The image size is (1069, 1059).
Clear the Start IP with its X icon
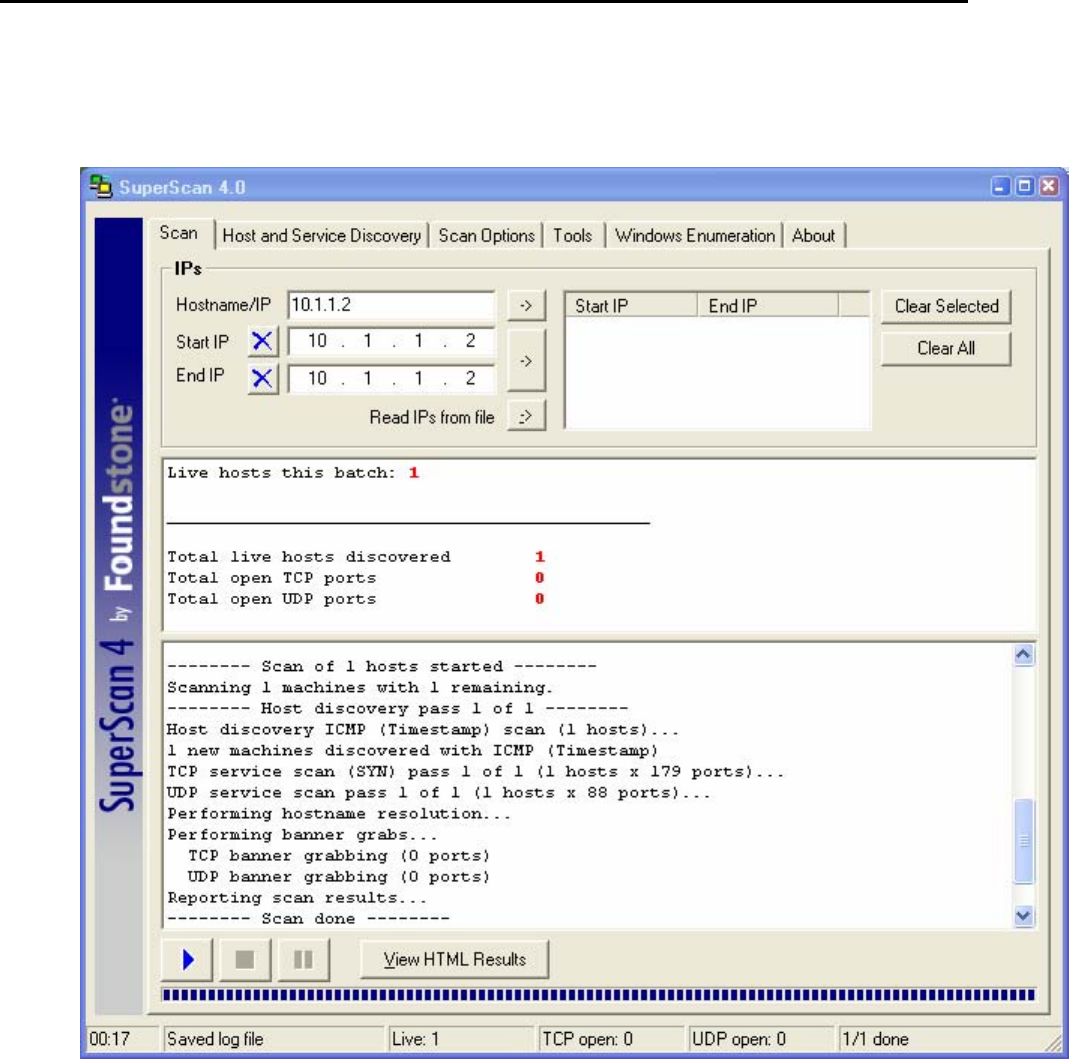tap(262, 341)
